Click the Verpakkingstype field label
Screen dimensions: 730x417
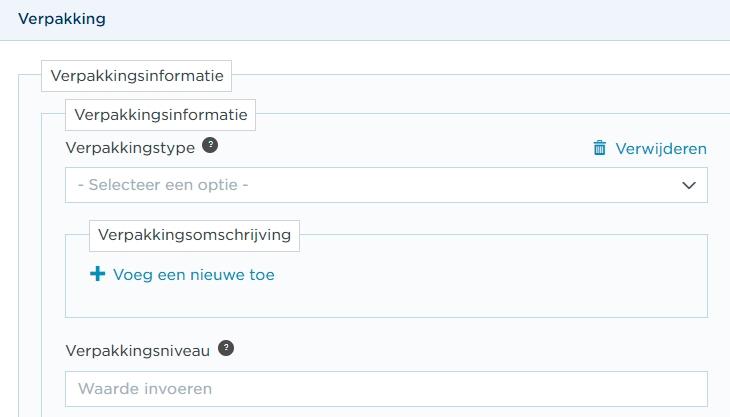tap(129, 147)
